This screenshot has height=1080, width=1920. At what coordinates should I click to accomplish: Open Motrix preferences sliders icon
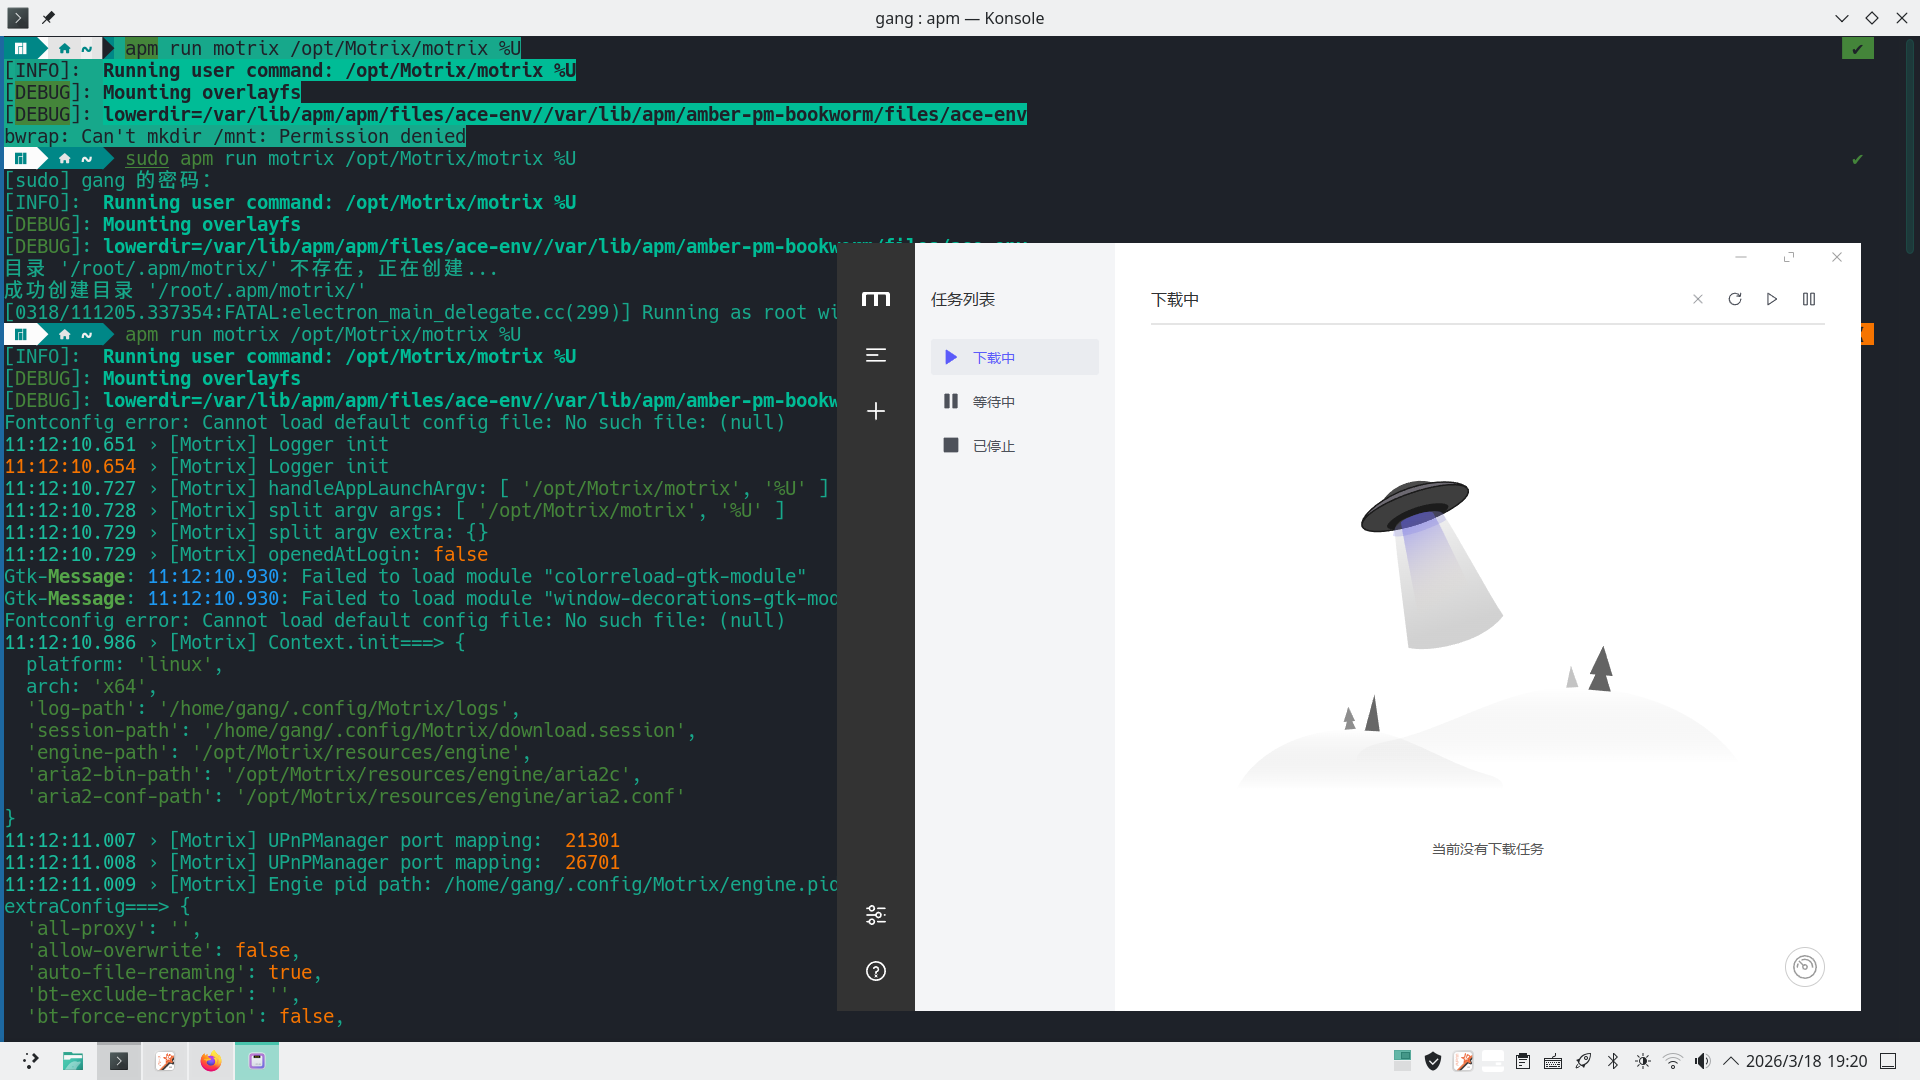tap(875, 915)
